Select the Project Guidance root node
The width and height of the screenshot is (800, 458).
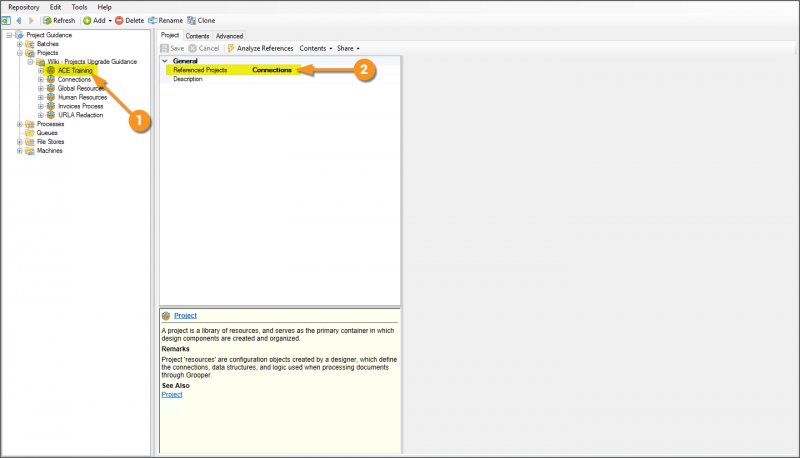coord(49,35)
